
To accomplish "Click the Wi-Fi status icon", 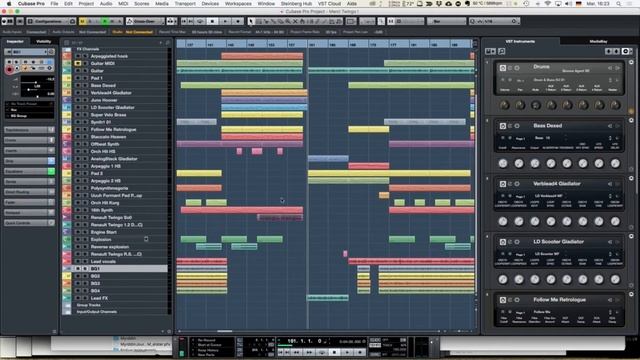I will click(x=547, y=4).
